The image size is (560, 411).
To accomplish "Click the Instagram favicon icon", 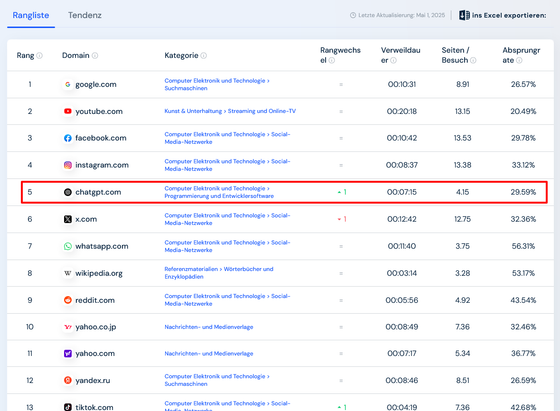I will tap(68, 165).
